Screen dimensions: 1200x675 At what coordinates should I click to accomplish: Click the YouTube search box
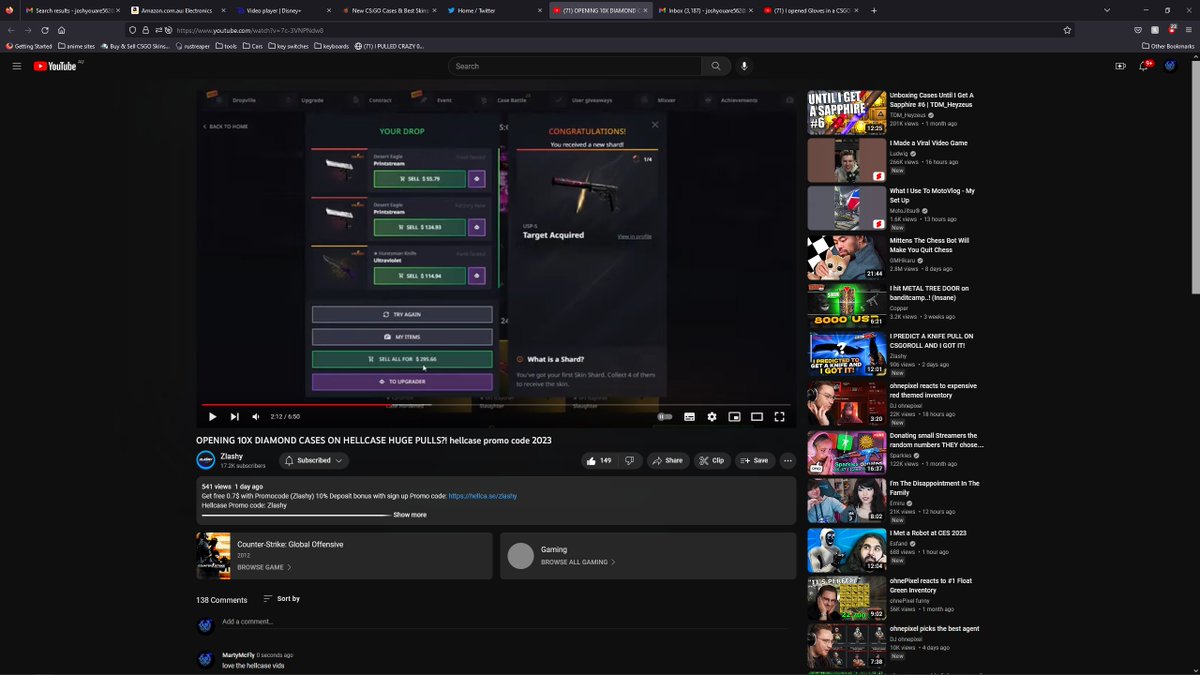point(575,66)
